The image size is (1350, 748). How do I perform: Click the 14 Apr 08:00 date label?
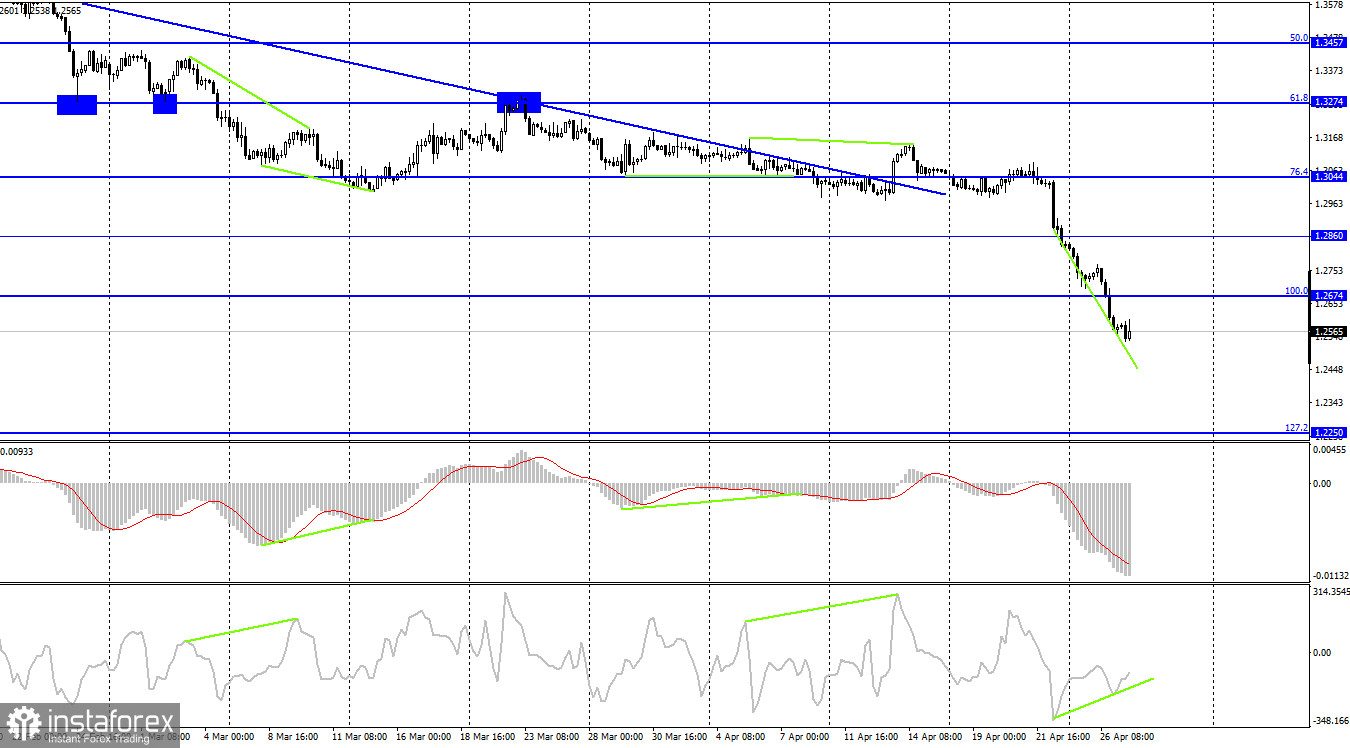point(936,736)
